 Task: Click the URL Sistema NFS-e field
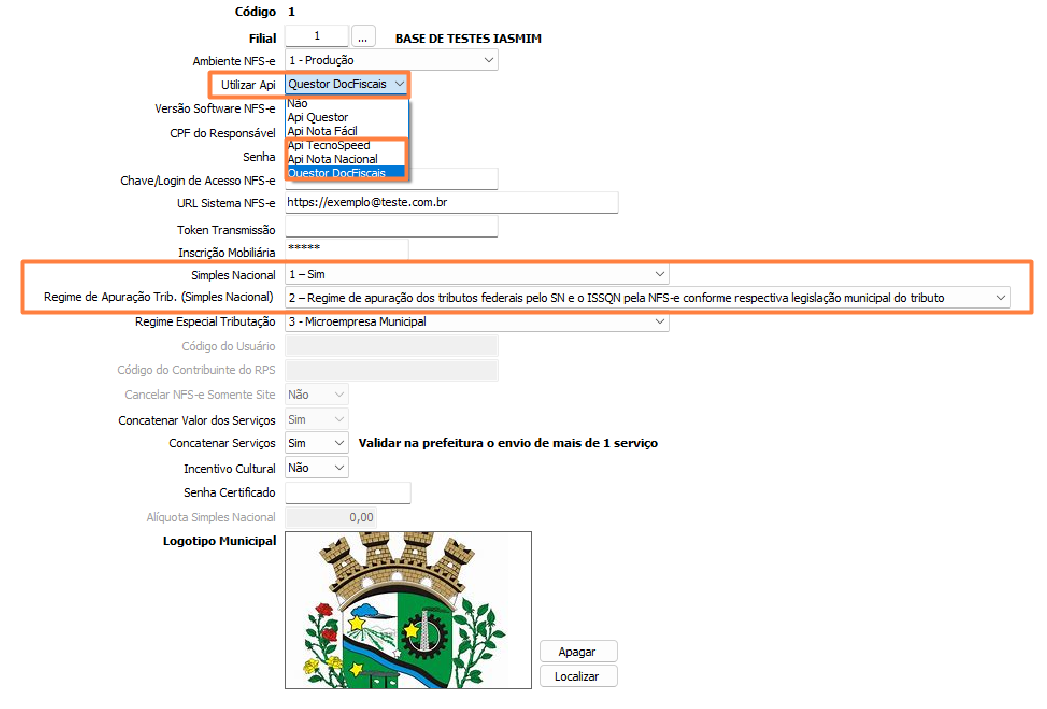[451, 203]
